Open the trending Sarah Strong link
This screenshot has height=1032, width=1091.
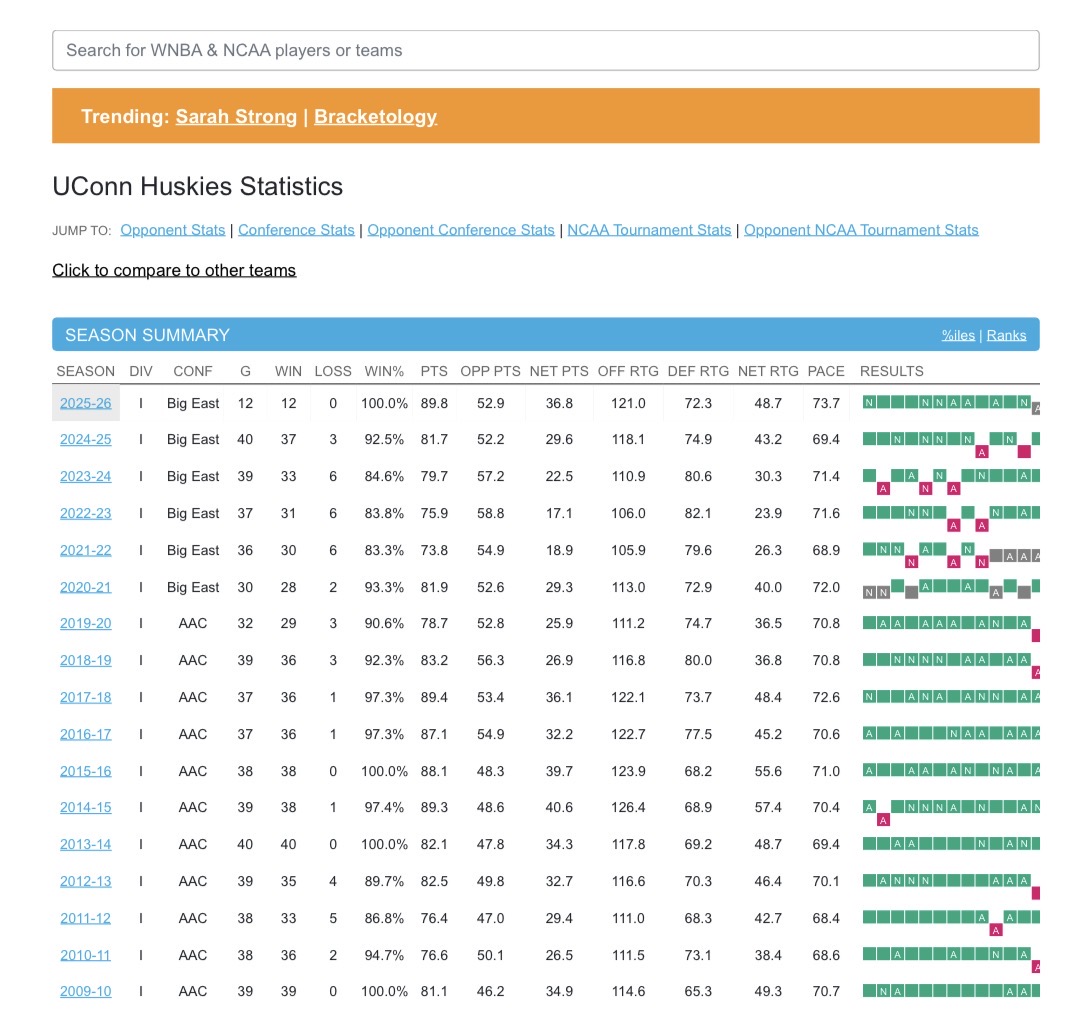point(236,116)
